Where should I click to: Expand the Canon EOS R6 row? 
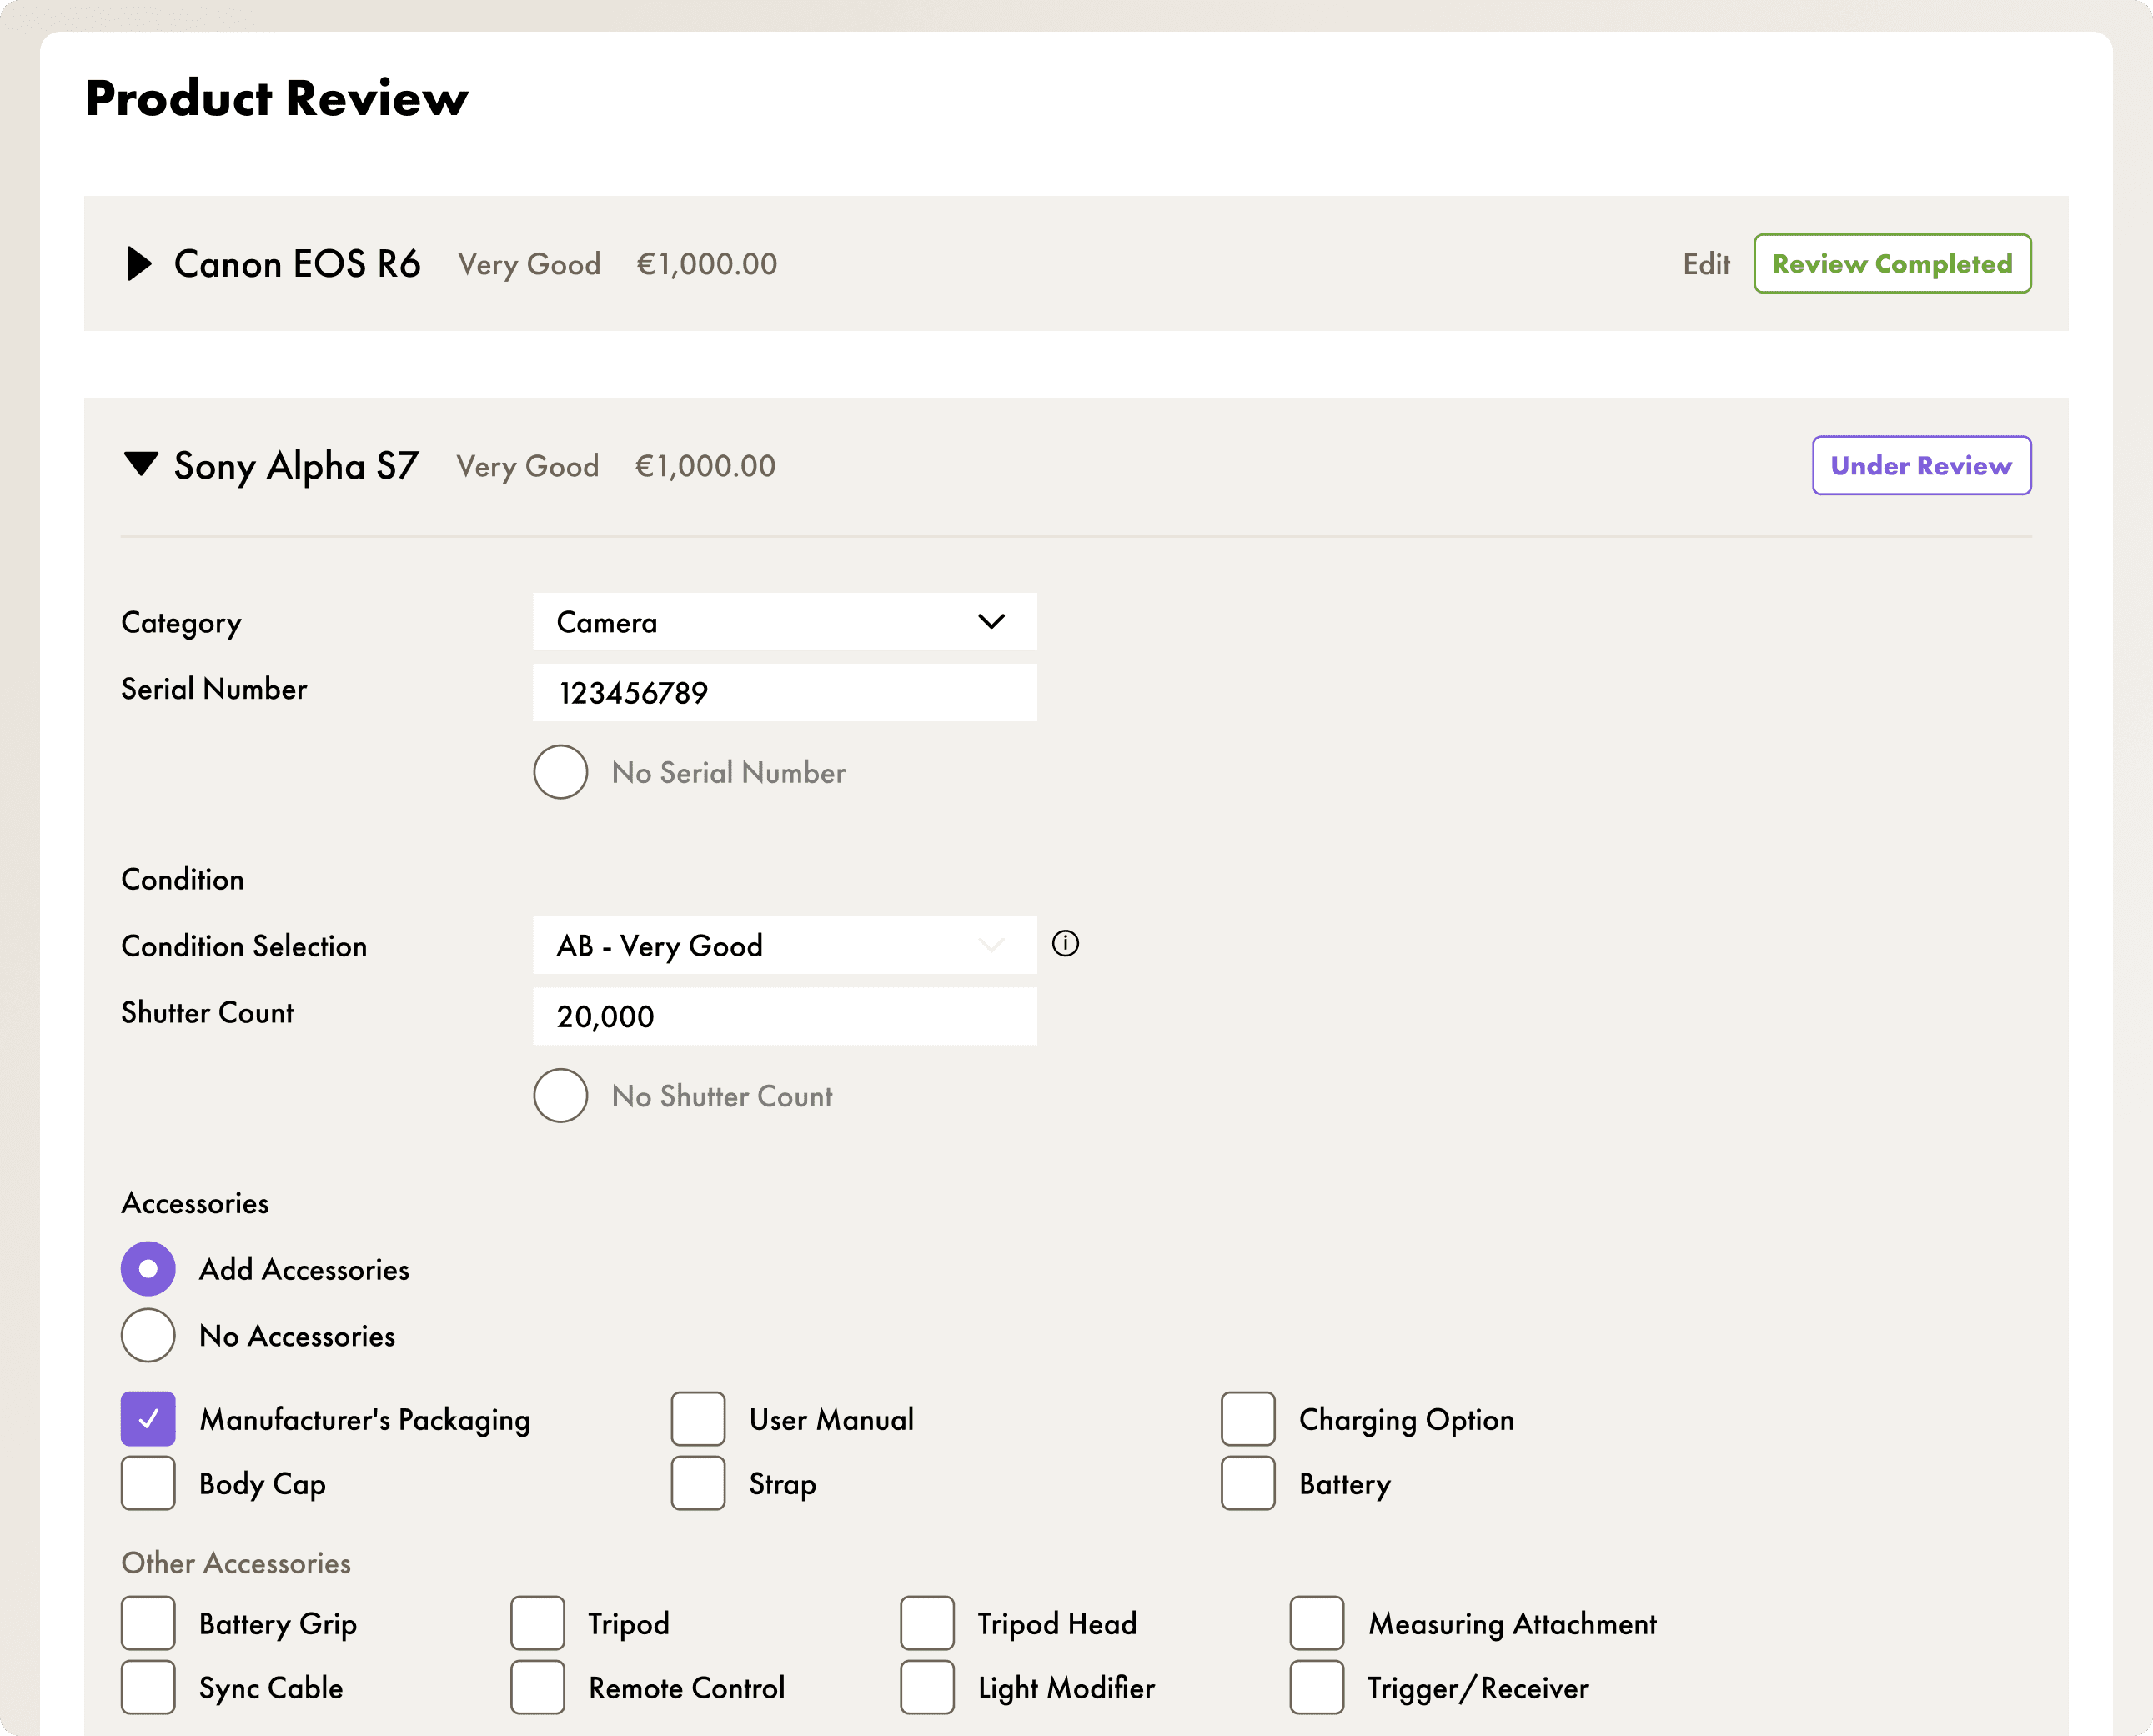tap(139, 264)
